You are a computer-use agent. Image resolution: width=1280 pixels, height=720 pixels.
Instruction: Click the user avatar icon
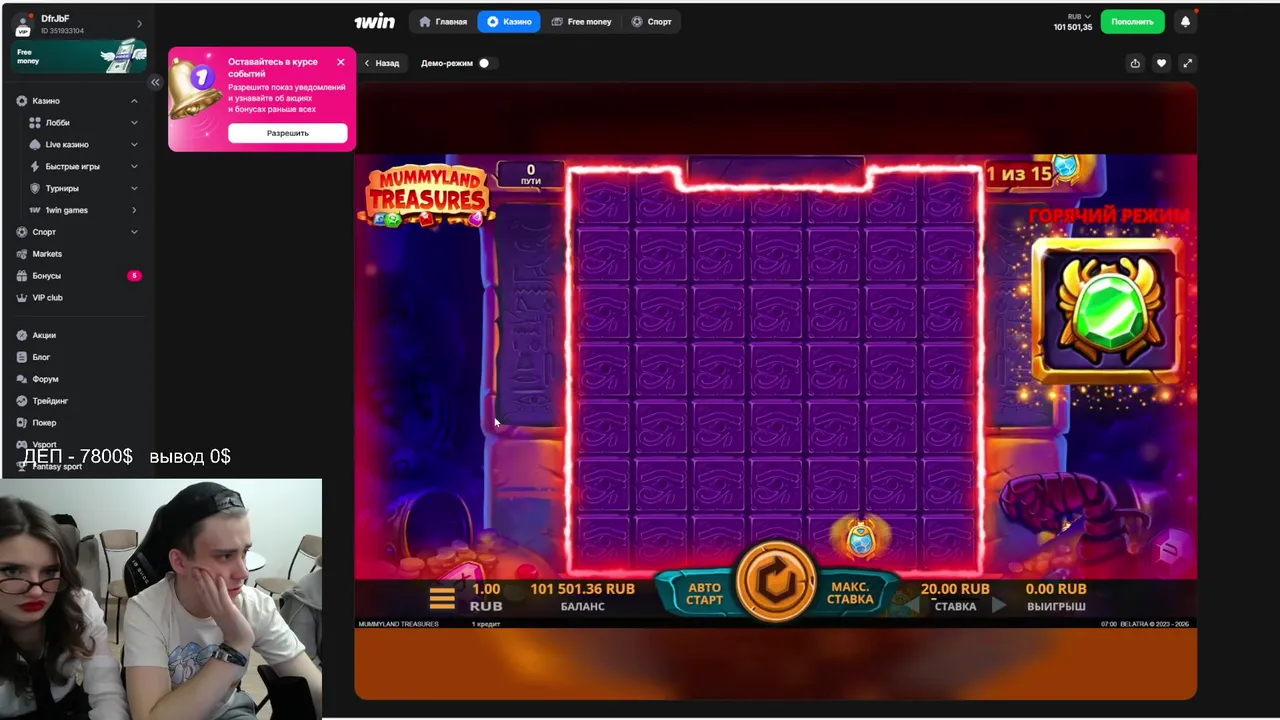[x=23, y=24]
